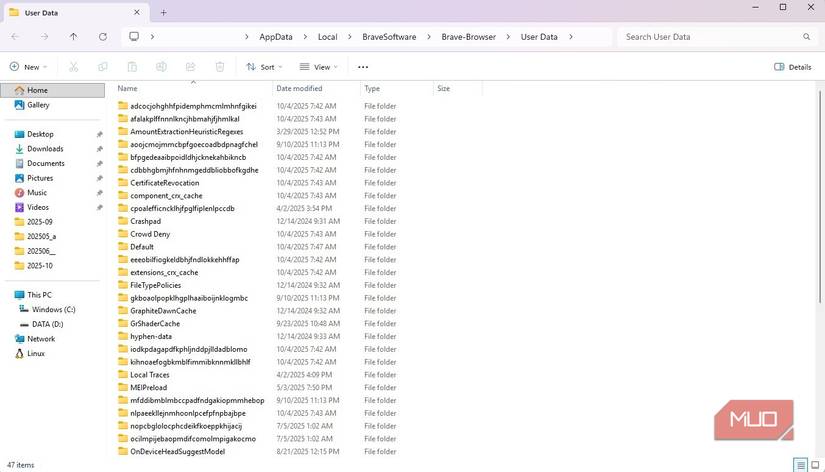Viewport: 825px width, 472px height.
Task: Click the This PC monitor icon in address bar
Action: [134, 36]
